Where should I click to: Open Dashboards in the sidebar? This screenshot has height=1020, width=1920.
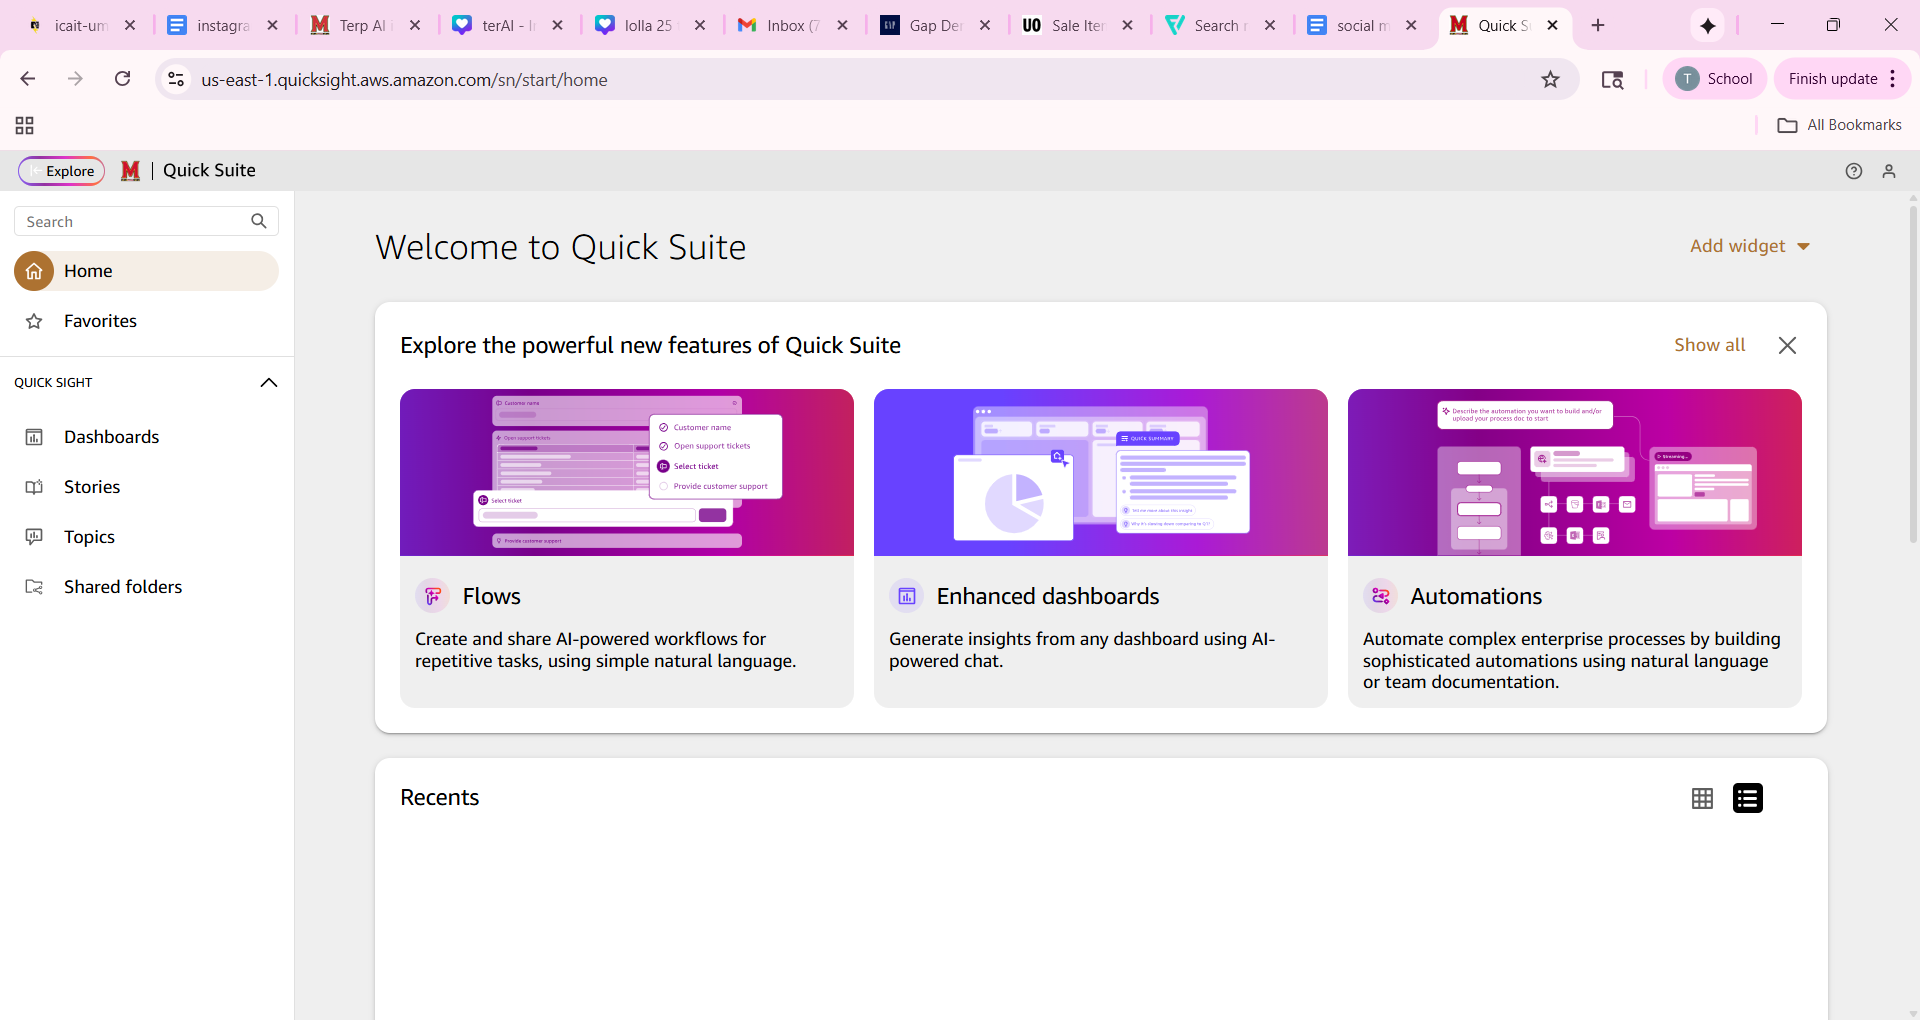point(111,437)
